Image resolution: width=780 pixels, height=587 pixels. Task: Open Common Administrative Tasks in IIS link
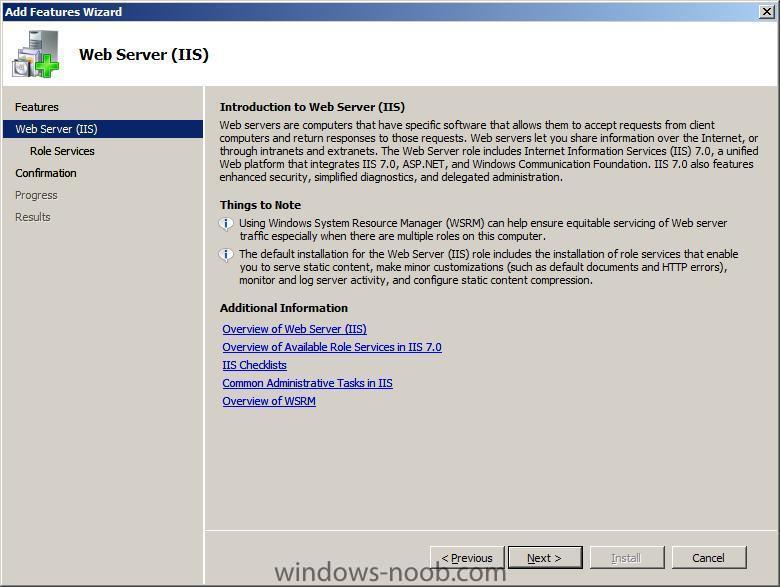[307, 383]
